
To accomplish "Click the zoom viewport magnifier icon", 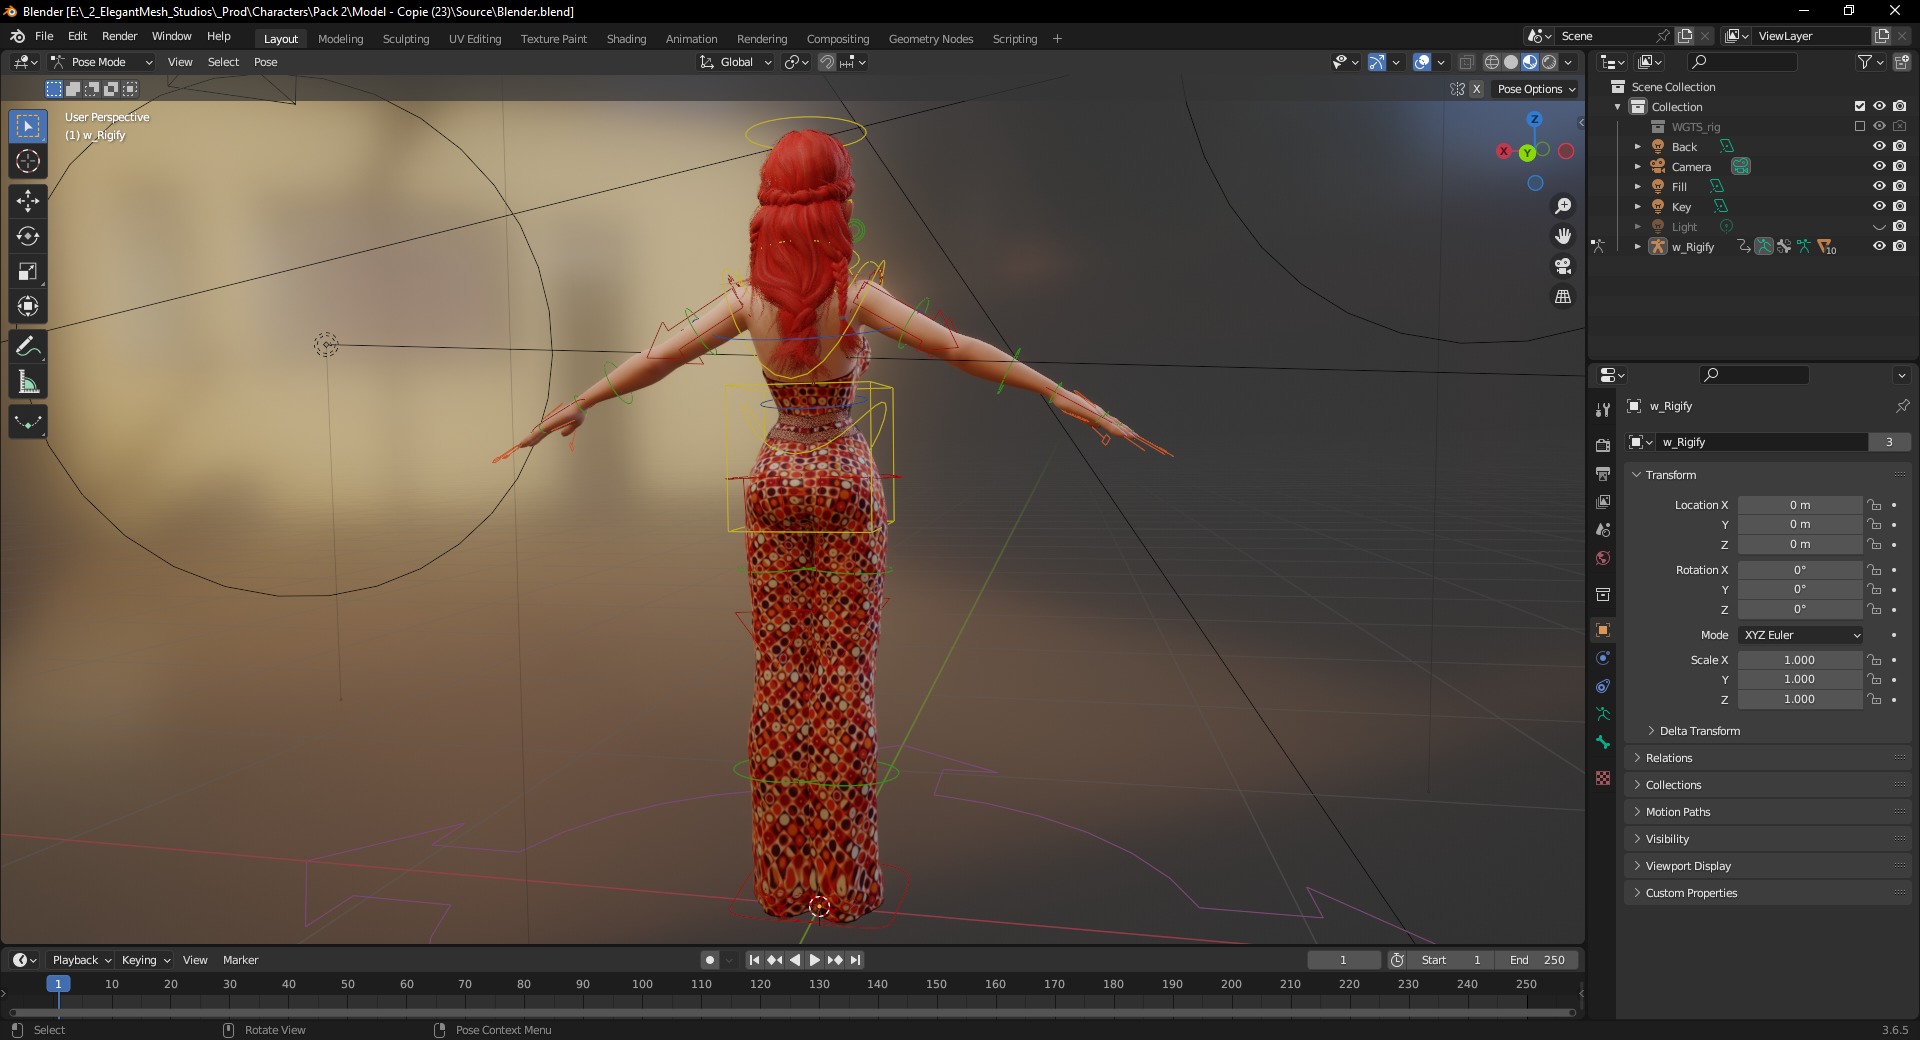I will pyautogui.click(x=1563, y=206).
